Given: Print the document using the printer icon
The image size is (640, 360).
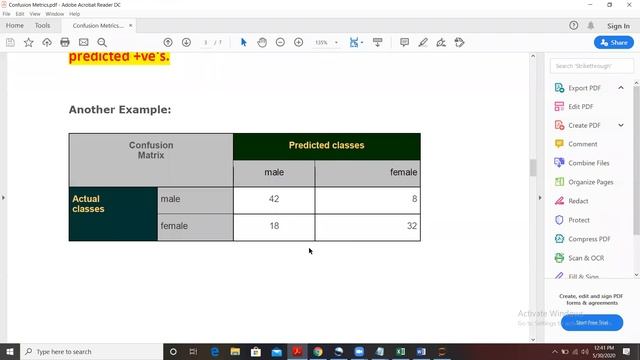Looking at the screenshot, I should tap(65, 42).
